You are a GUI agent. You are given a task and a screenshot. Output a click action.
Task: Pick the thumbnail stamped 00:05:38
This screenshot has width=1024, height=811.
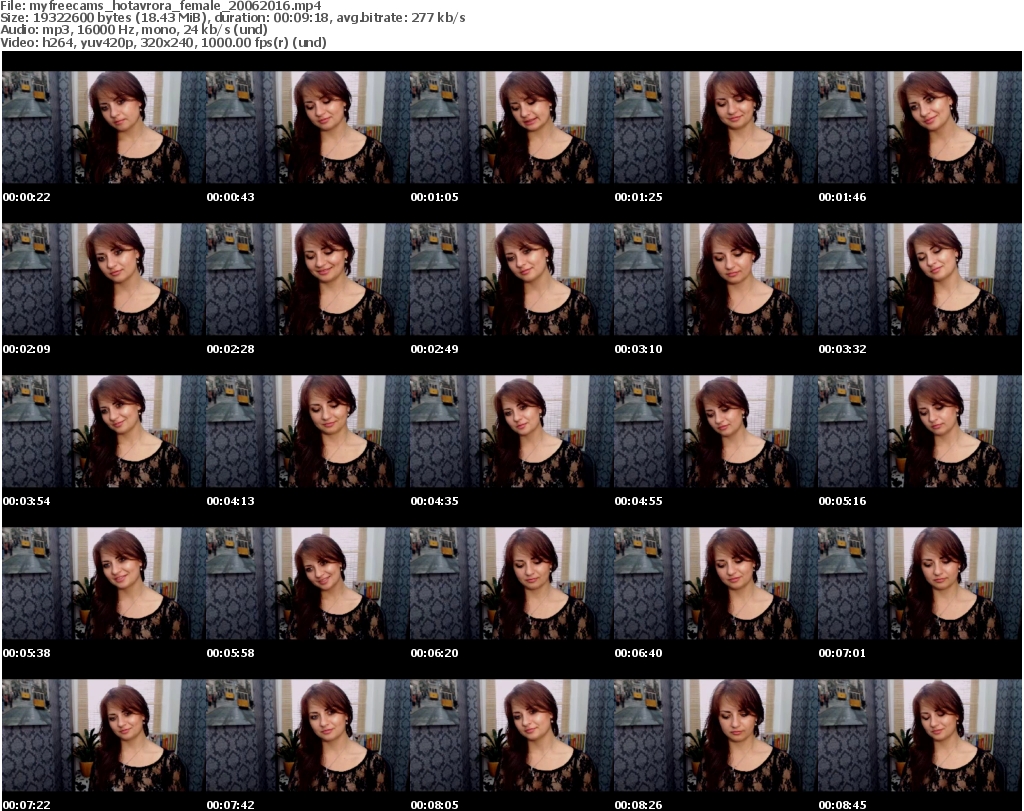coord(104,584)
